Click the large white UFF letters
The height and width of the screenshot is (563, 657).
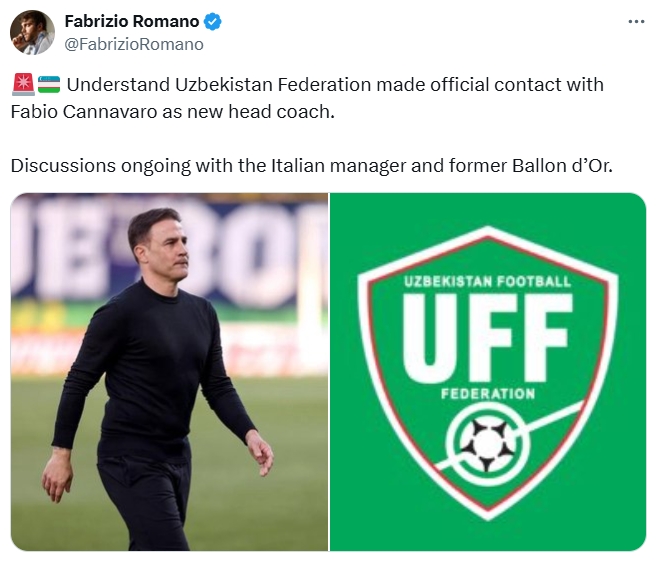coord(487,335)
